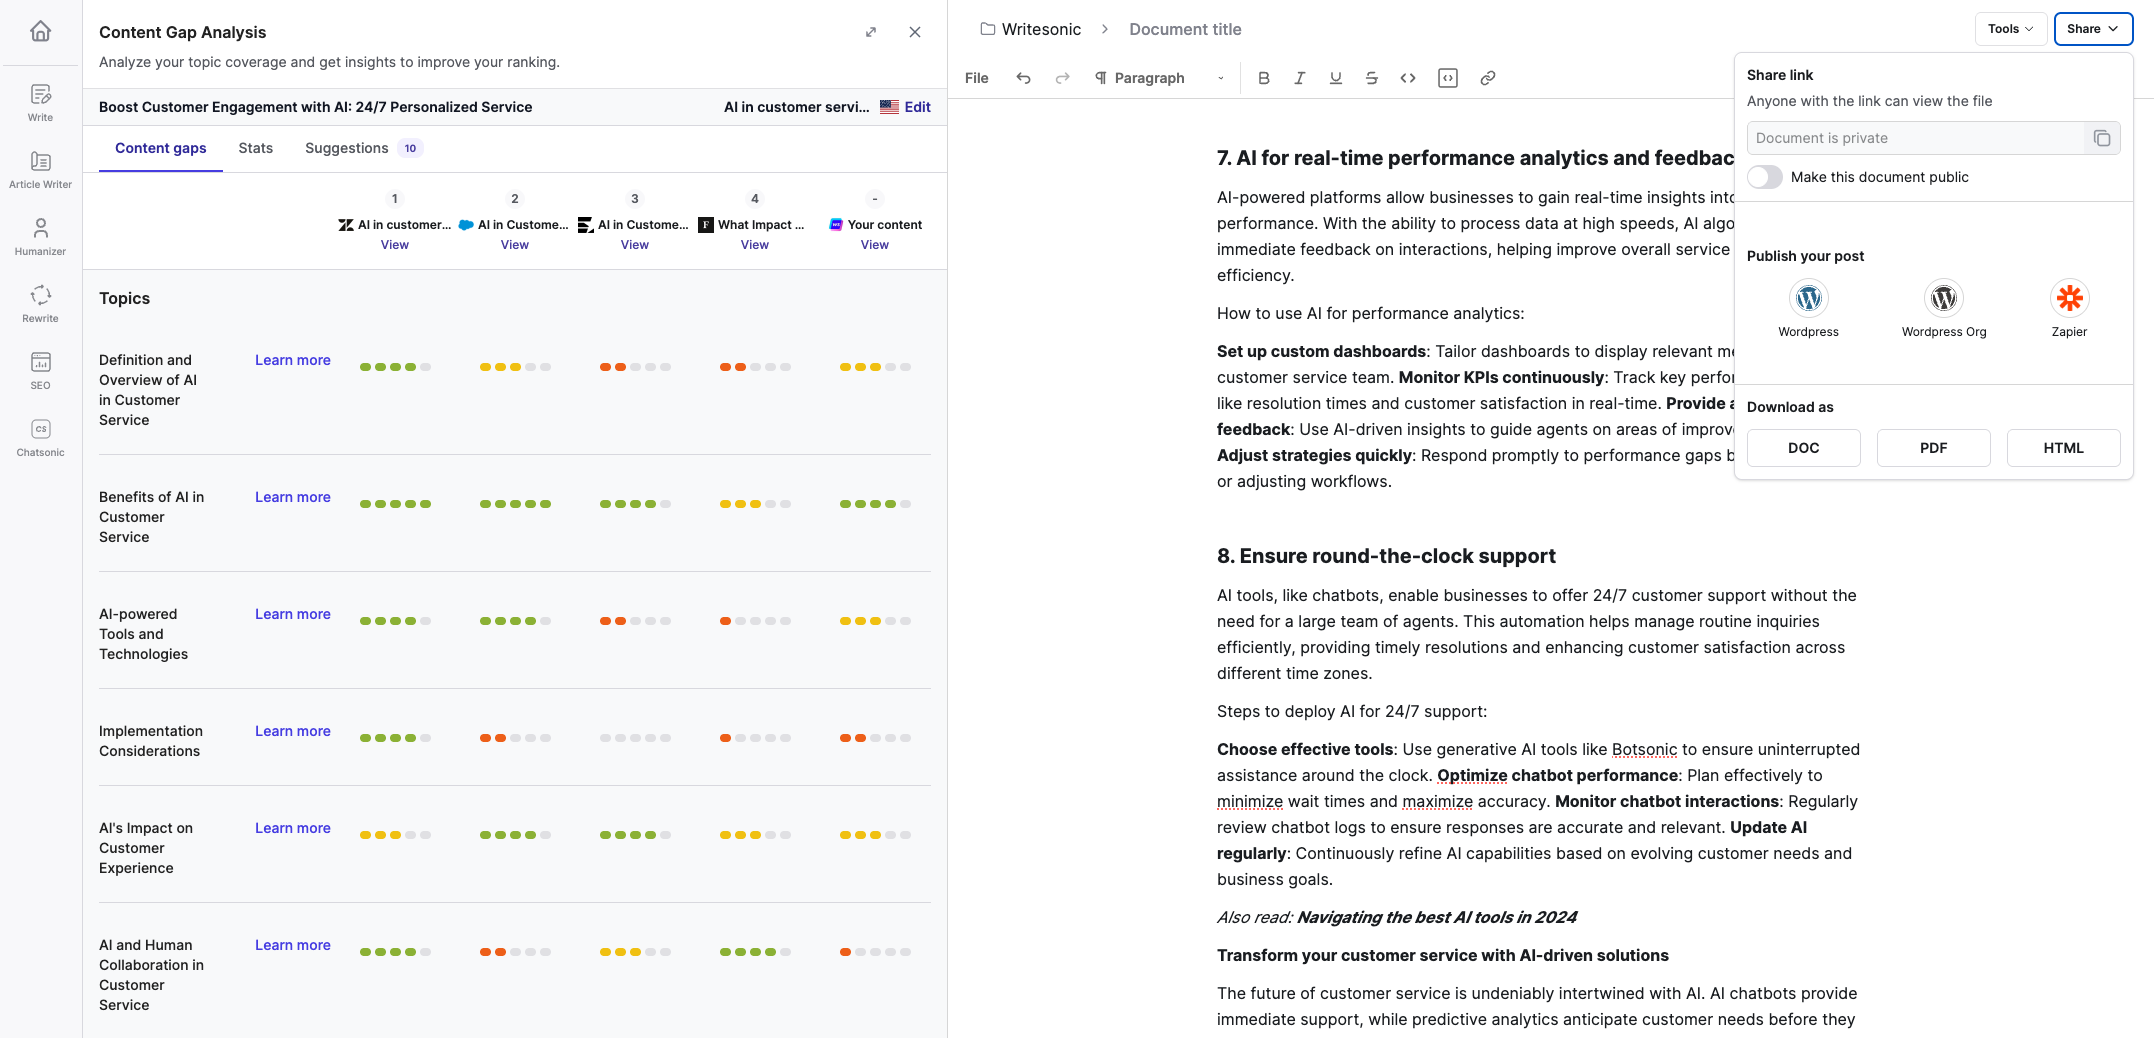
Task: Click the Your content score dots for Implementation Considerations
Action: click(x=875, y=738)
